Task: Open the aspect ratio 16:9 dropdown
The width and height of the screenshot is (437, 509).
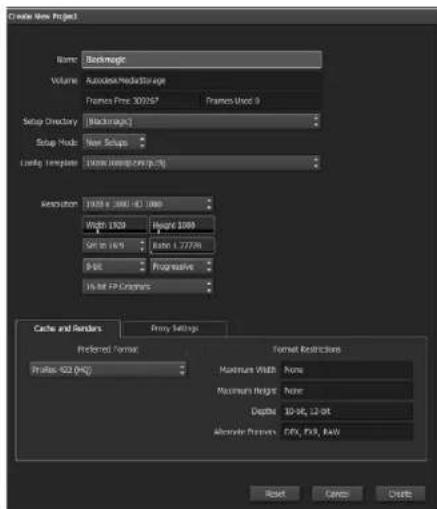Action: [114, 246]
